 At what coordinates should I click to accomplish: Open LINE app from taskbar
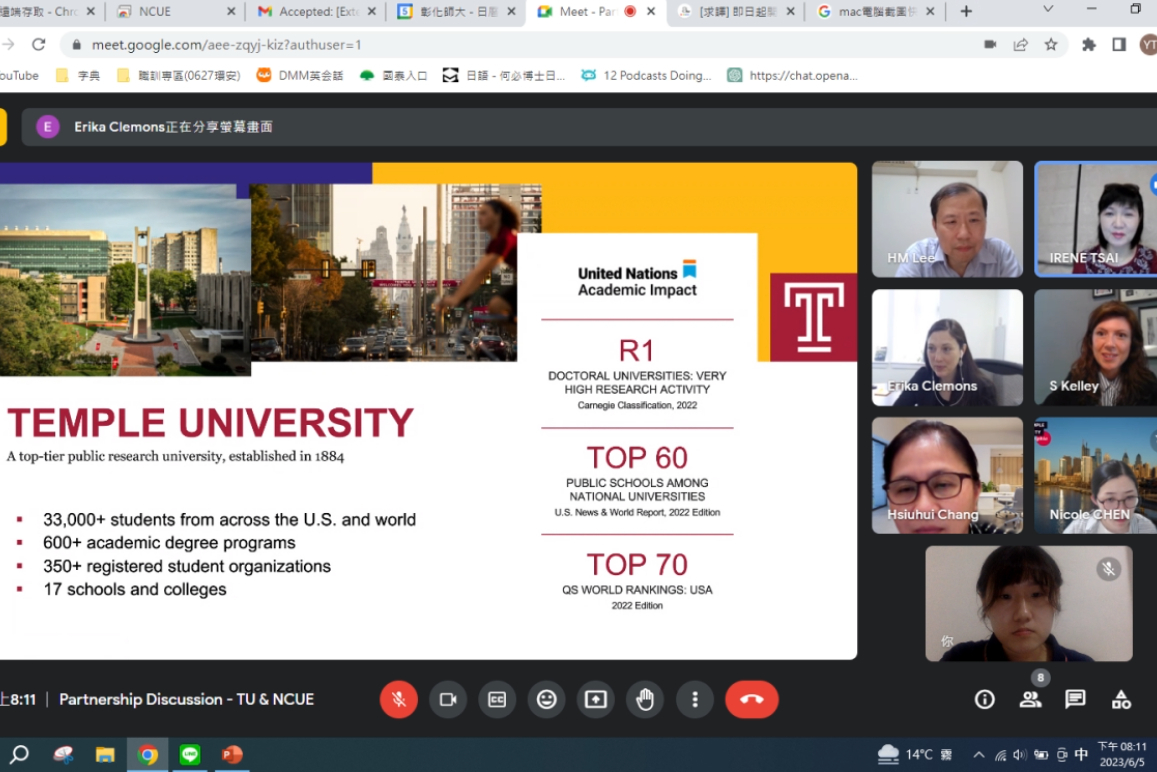coord(190,754)
